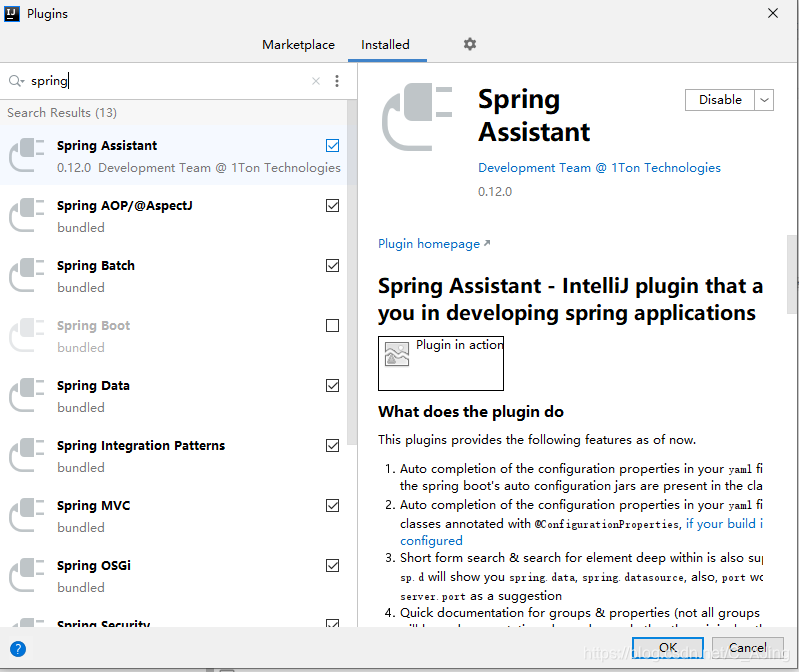Click the OK button
Image resolution: width=799 pixels, height=672 pixels.
point(668,648)
